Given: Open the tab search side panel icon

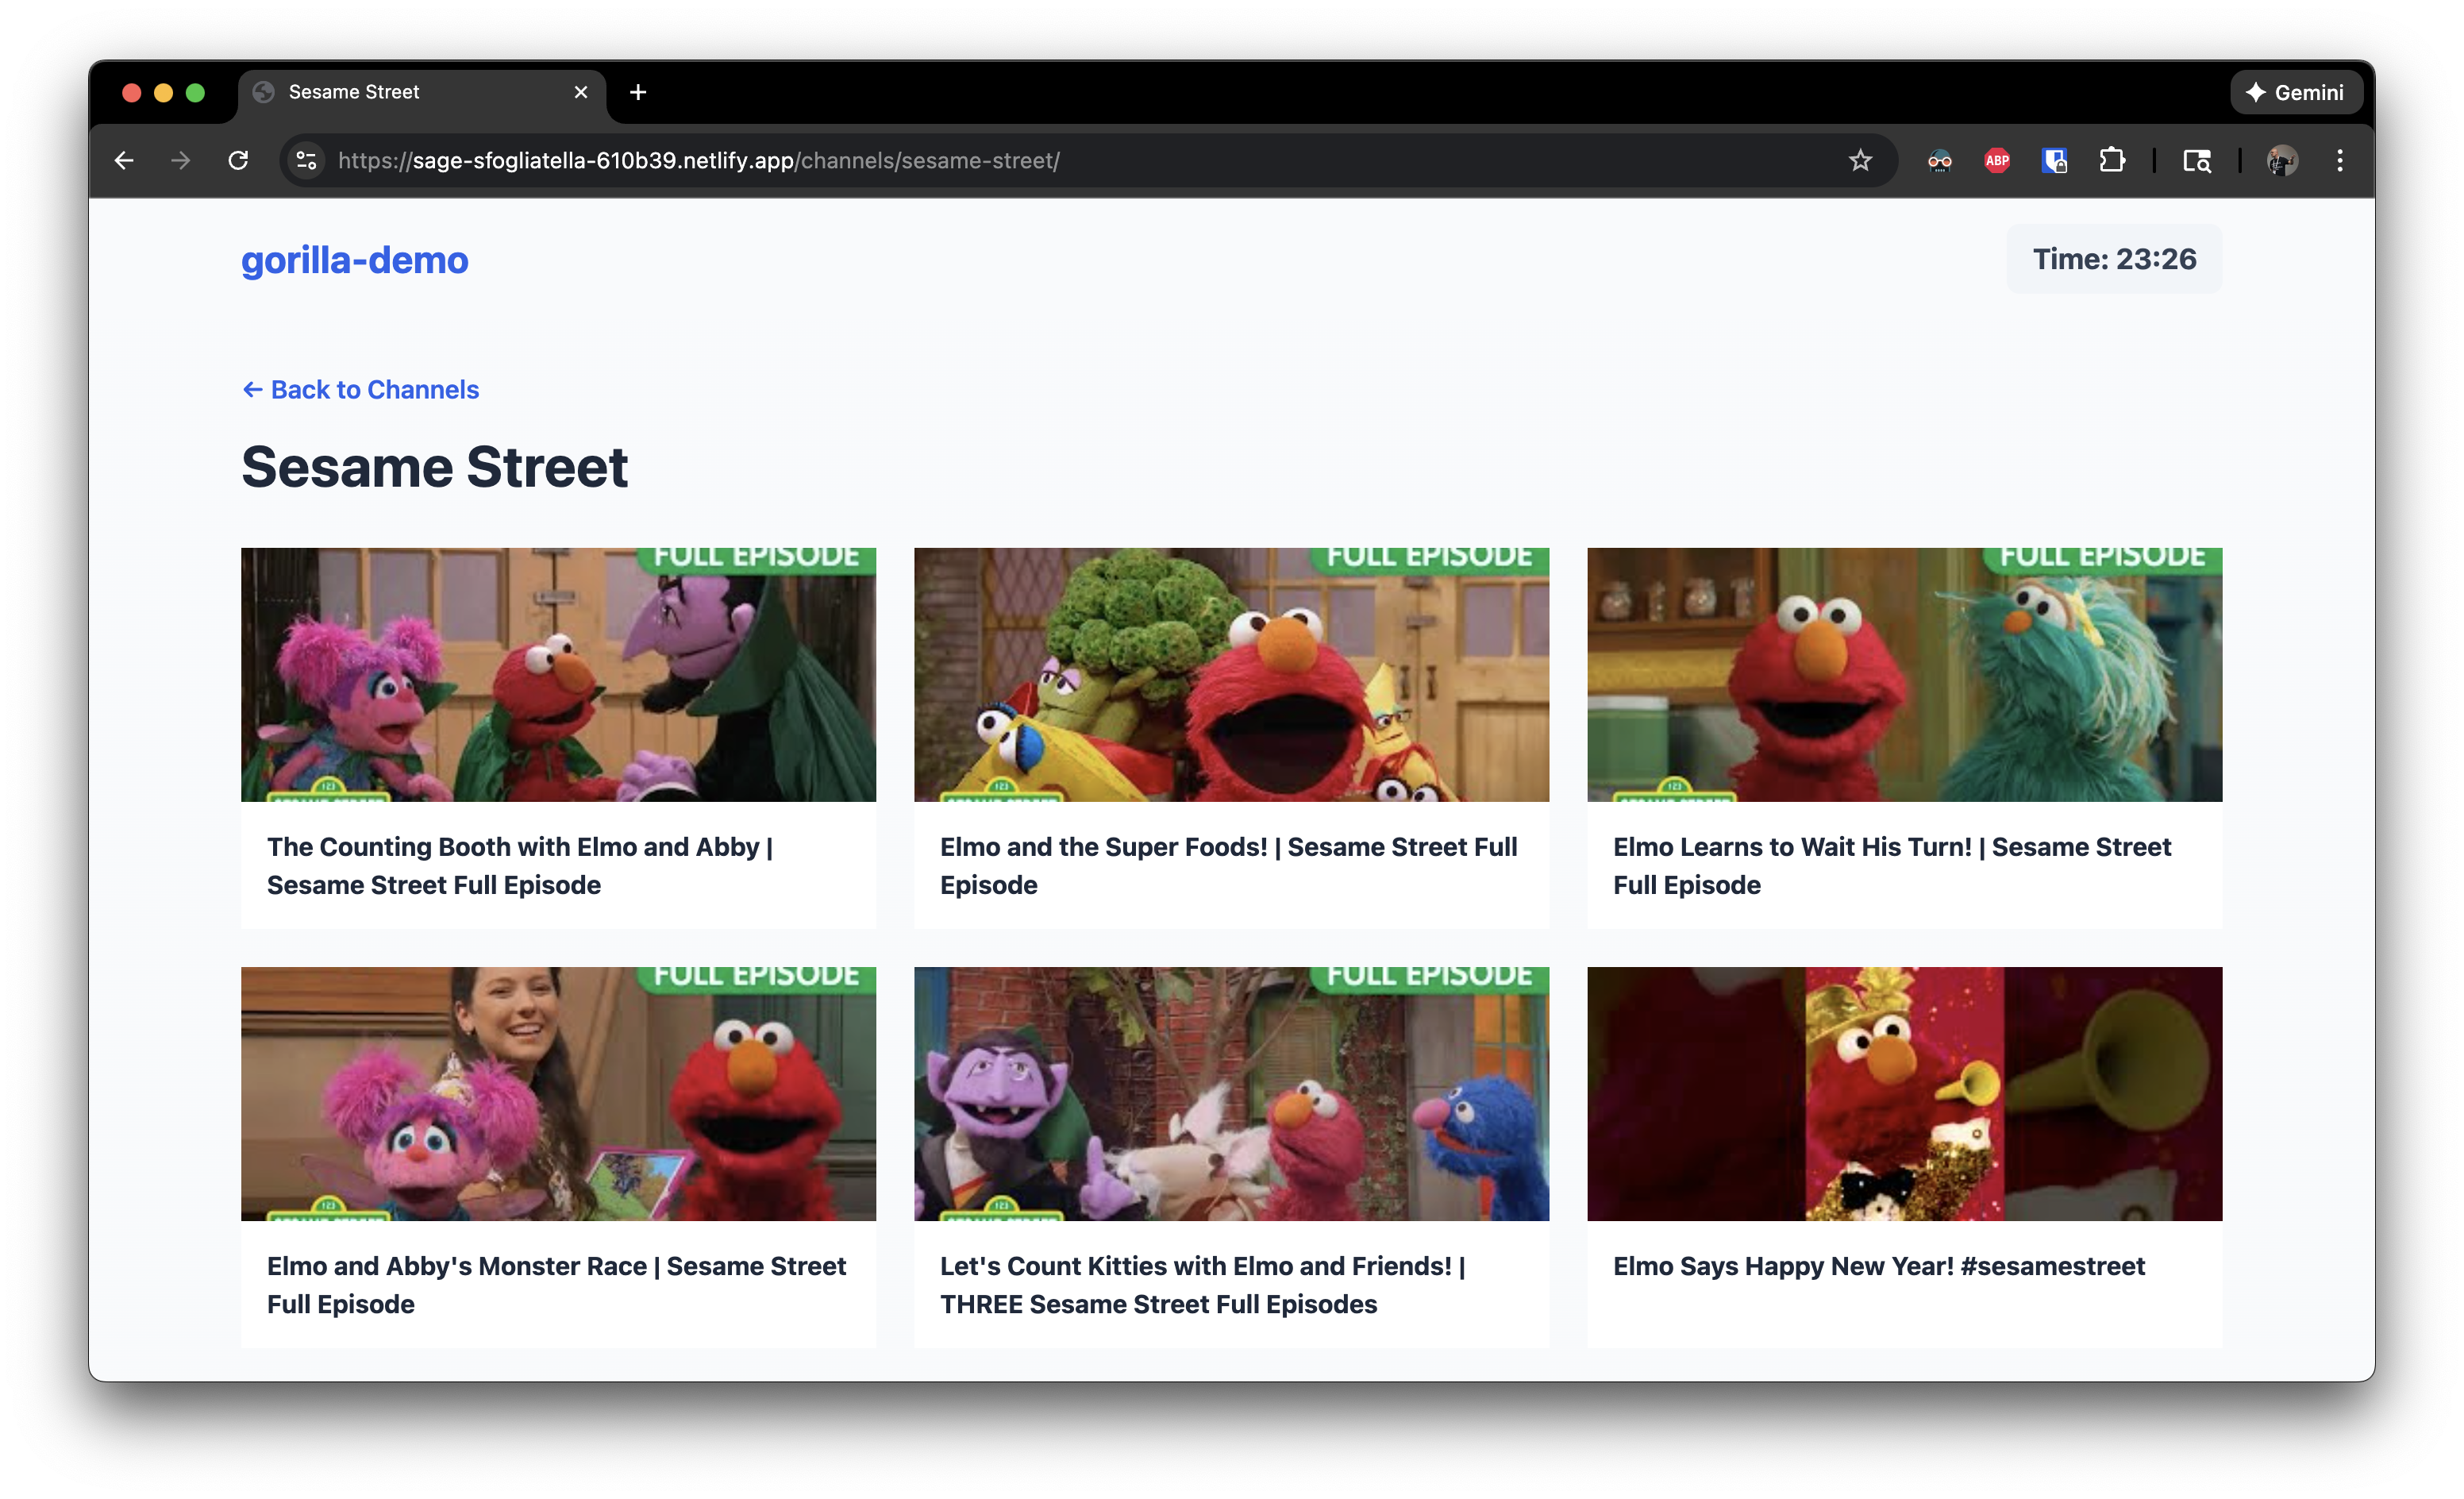Looking at the screenshot, I should 2196,161.
